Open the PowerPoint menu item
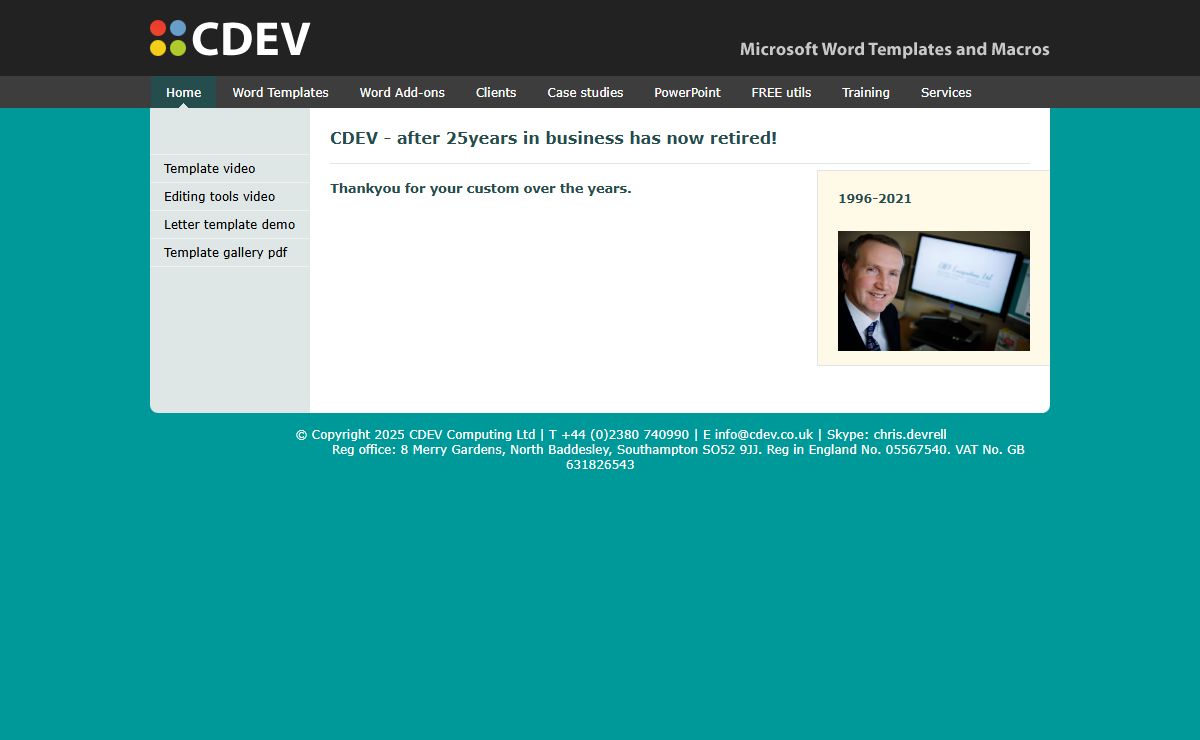Viewport: 1200px width, 740px height. pos(687,92)
